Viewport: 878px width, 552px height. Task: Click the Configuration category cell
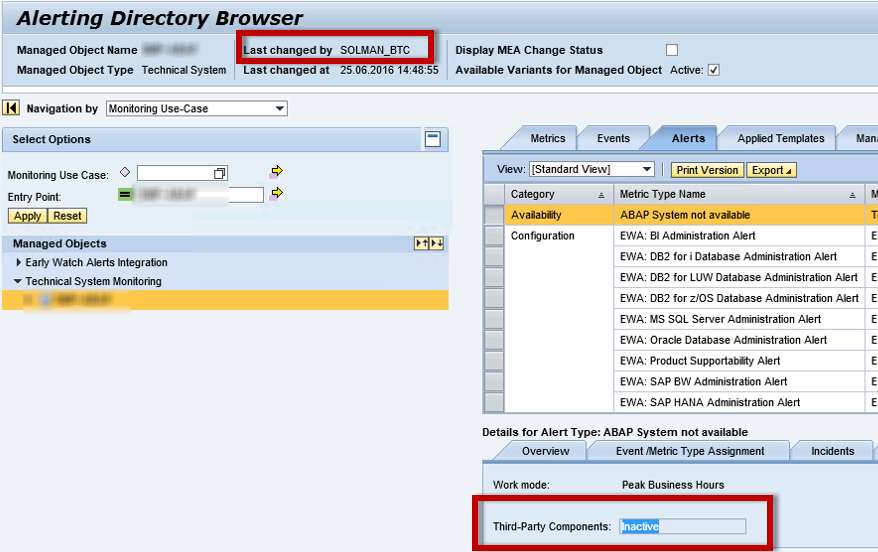pos(558,236)
